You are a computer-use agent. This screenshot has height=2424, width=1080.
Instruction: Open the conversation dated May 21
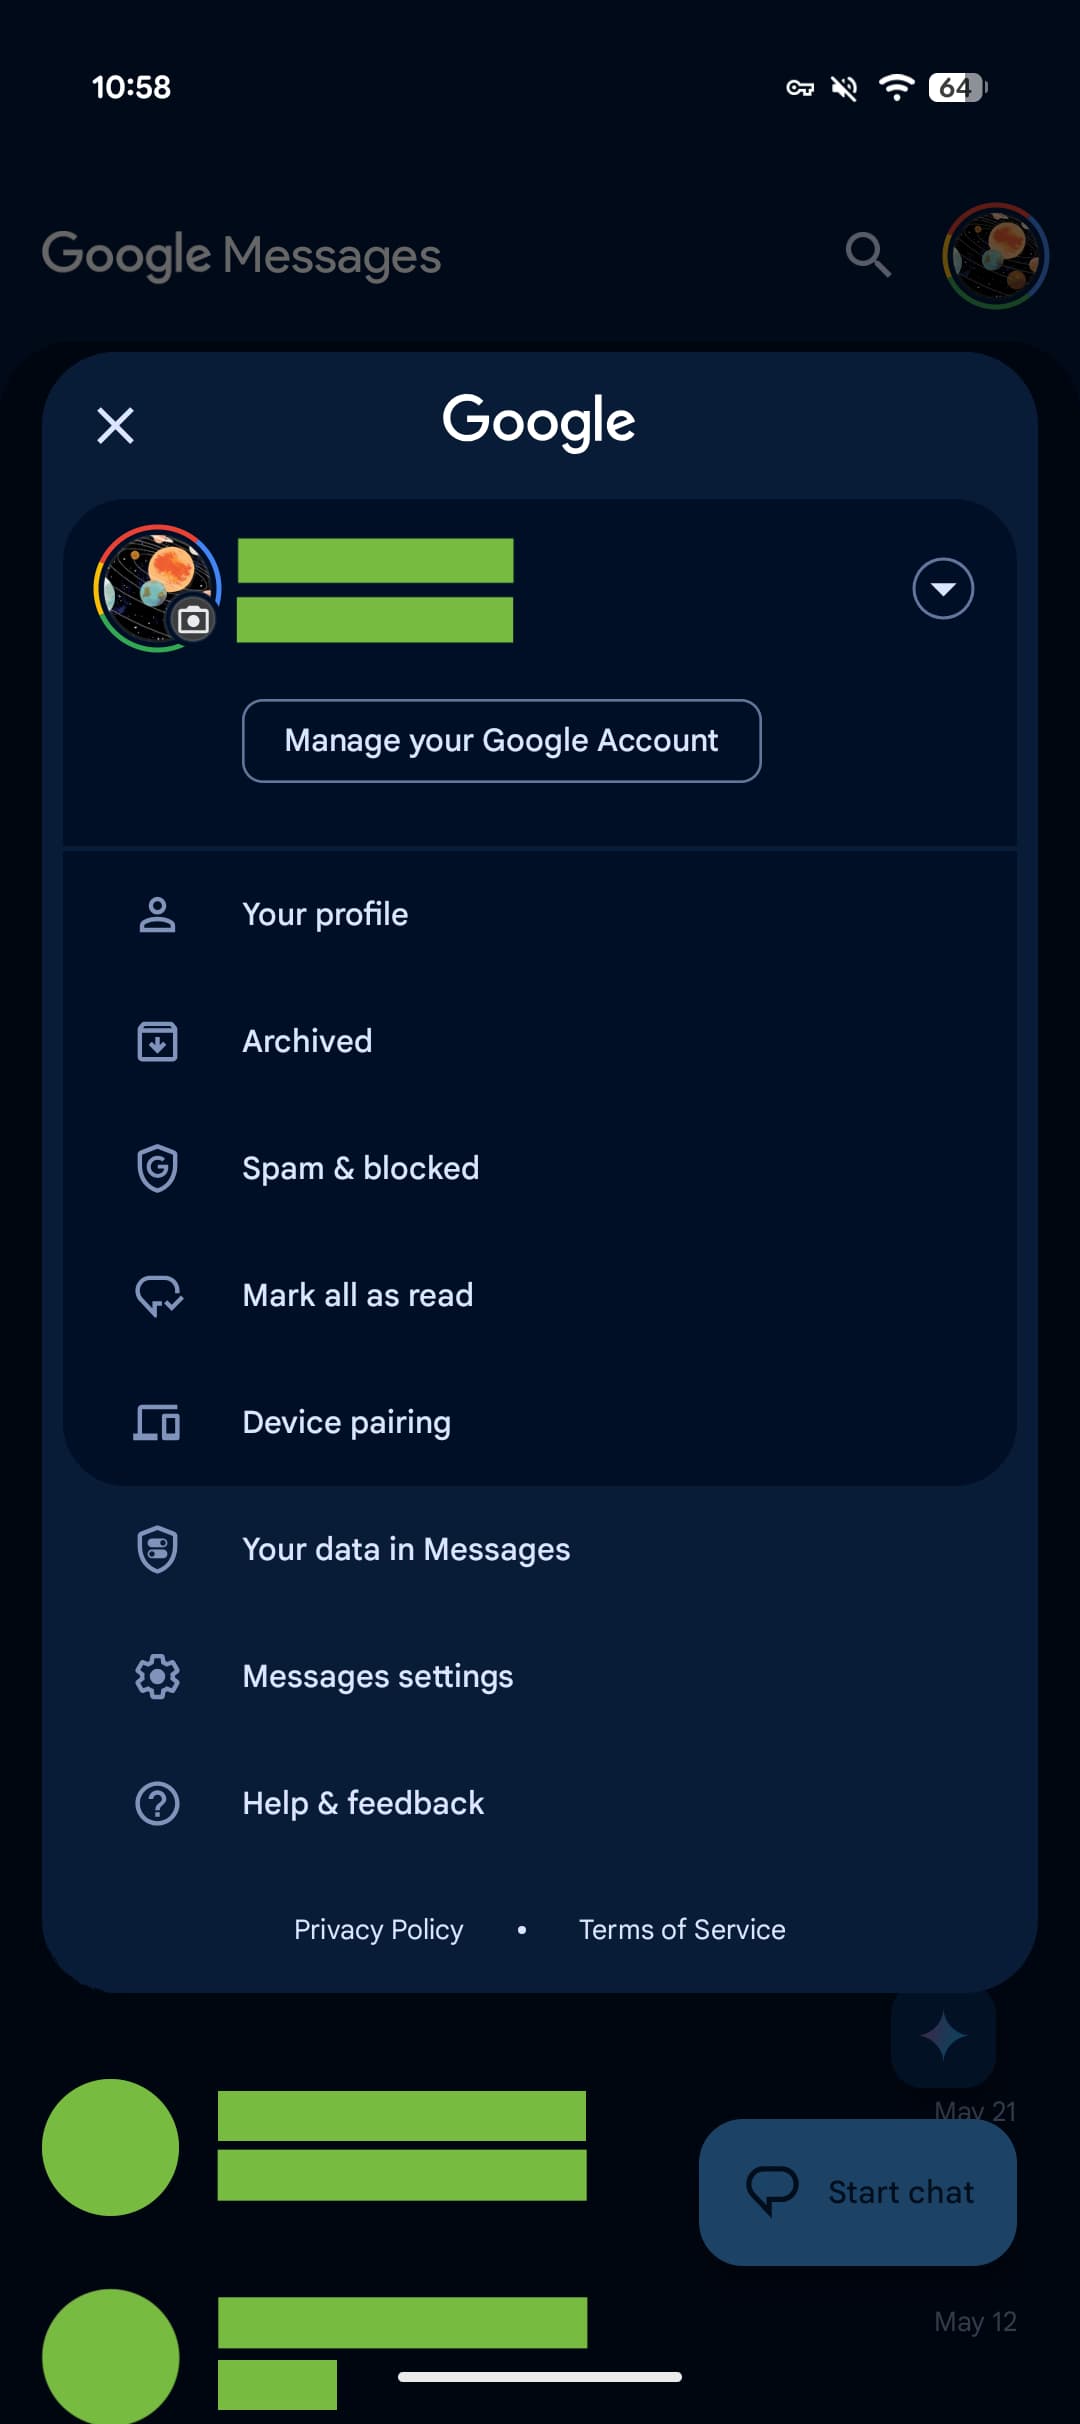400,2144
